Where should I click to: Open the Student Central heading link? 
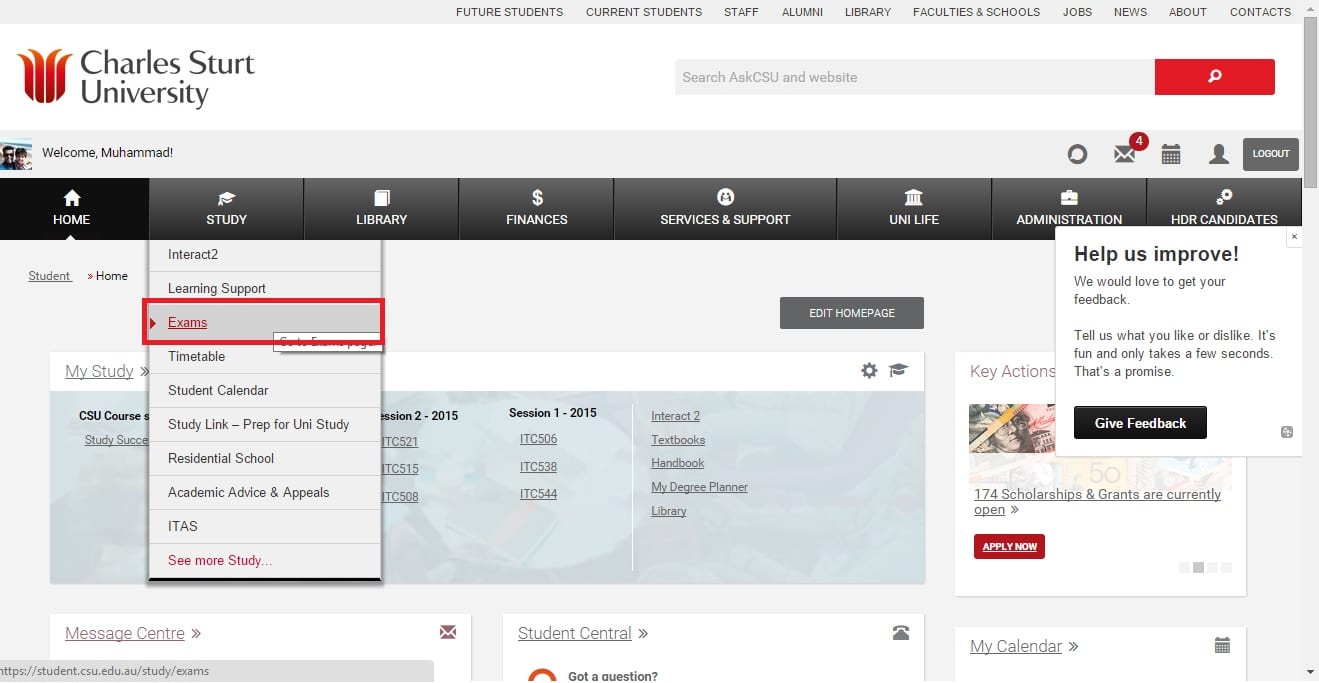575,633
